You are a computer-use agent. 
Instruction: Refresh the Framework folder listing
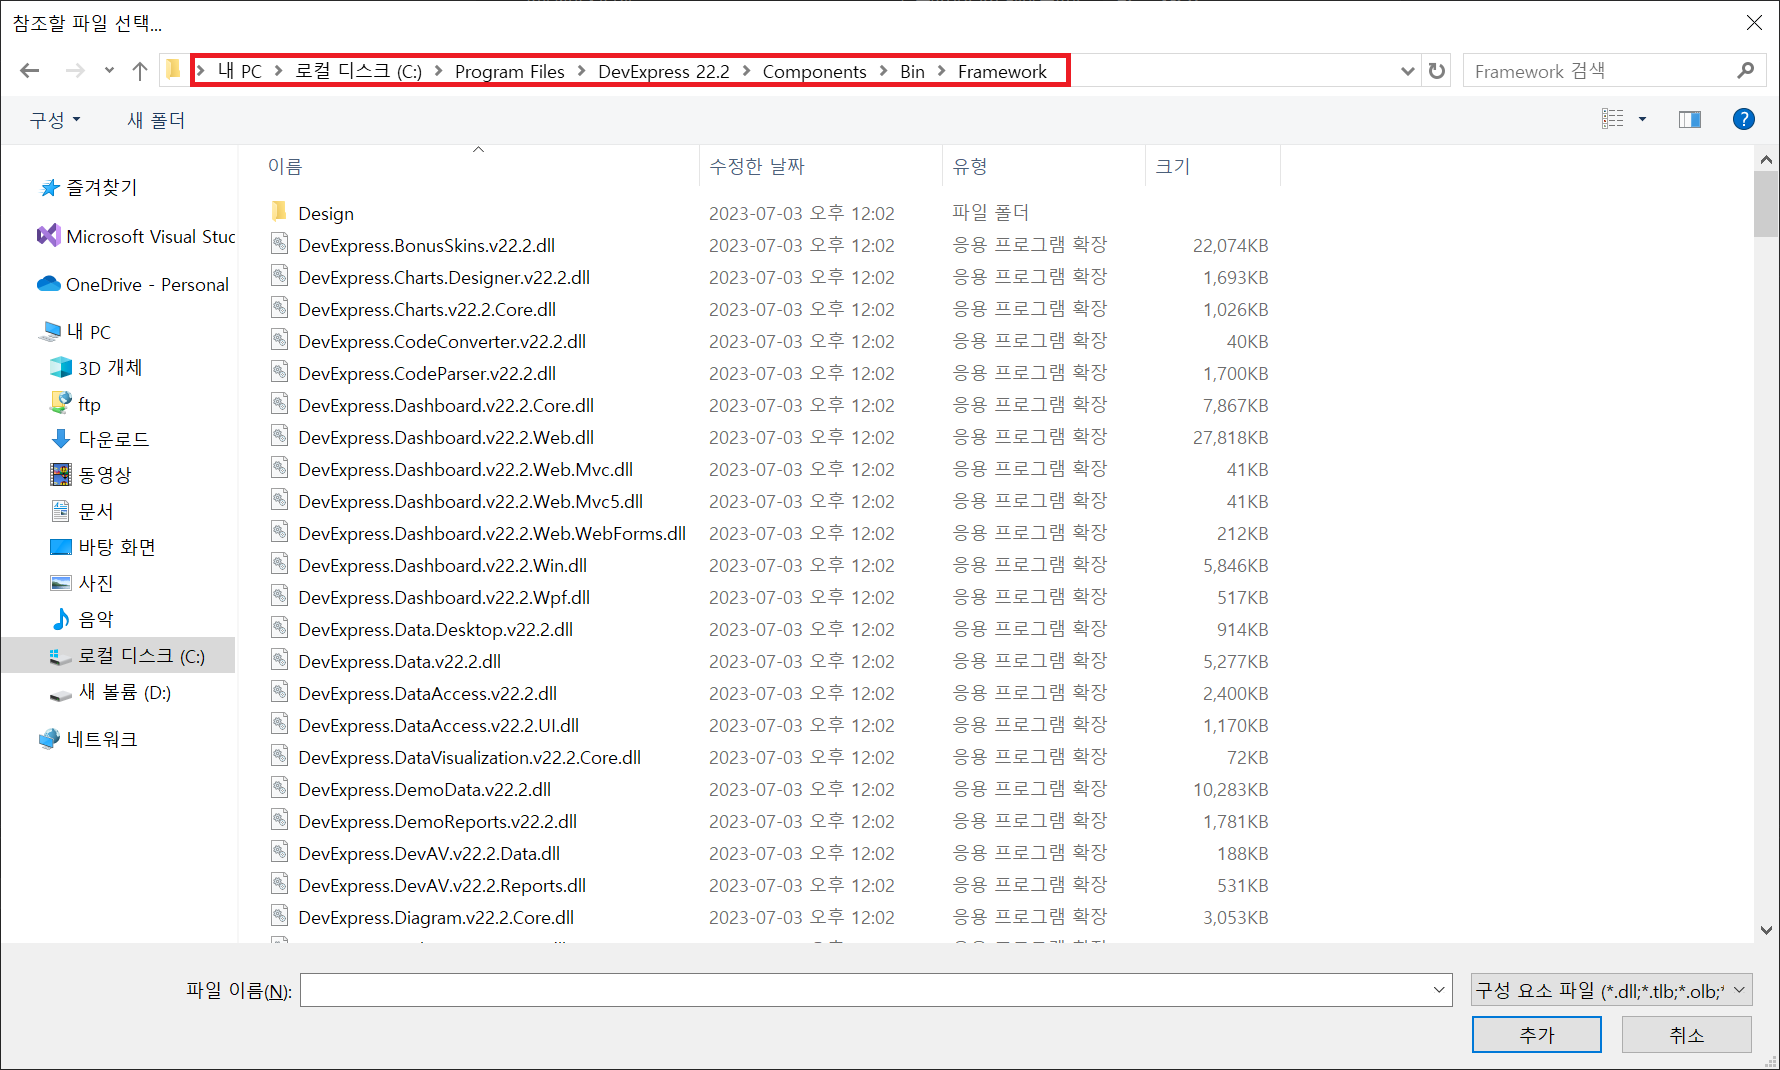point(1437,71)
